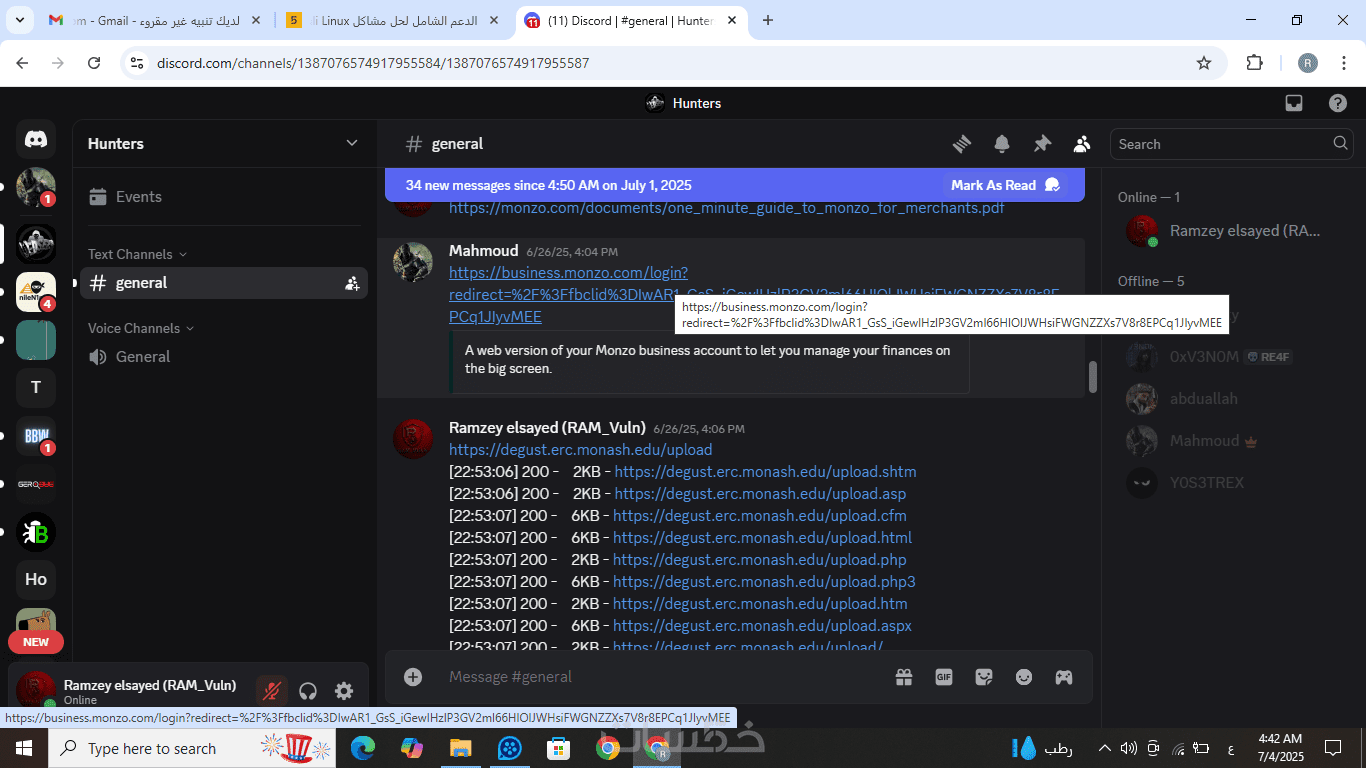Open the monzo.com merchants PDF link
The width and height of the screenshot is (1366, 768).
coord(727,208)
